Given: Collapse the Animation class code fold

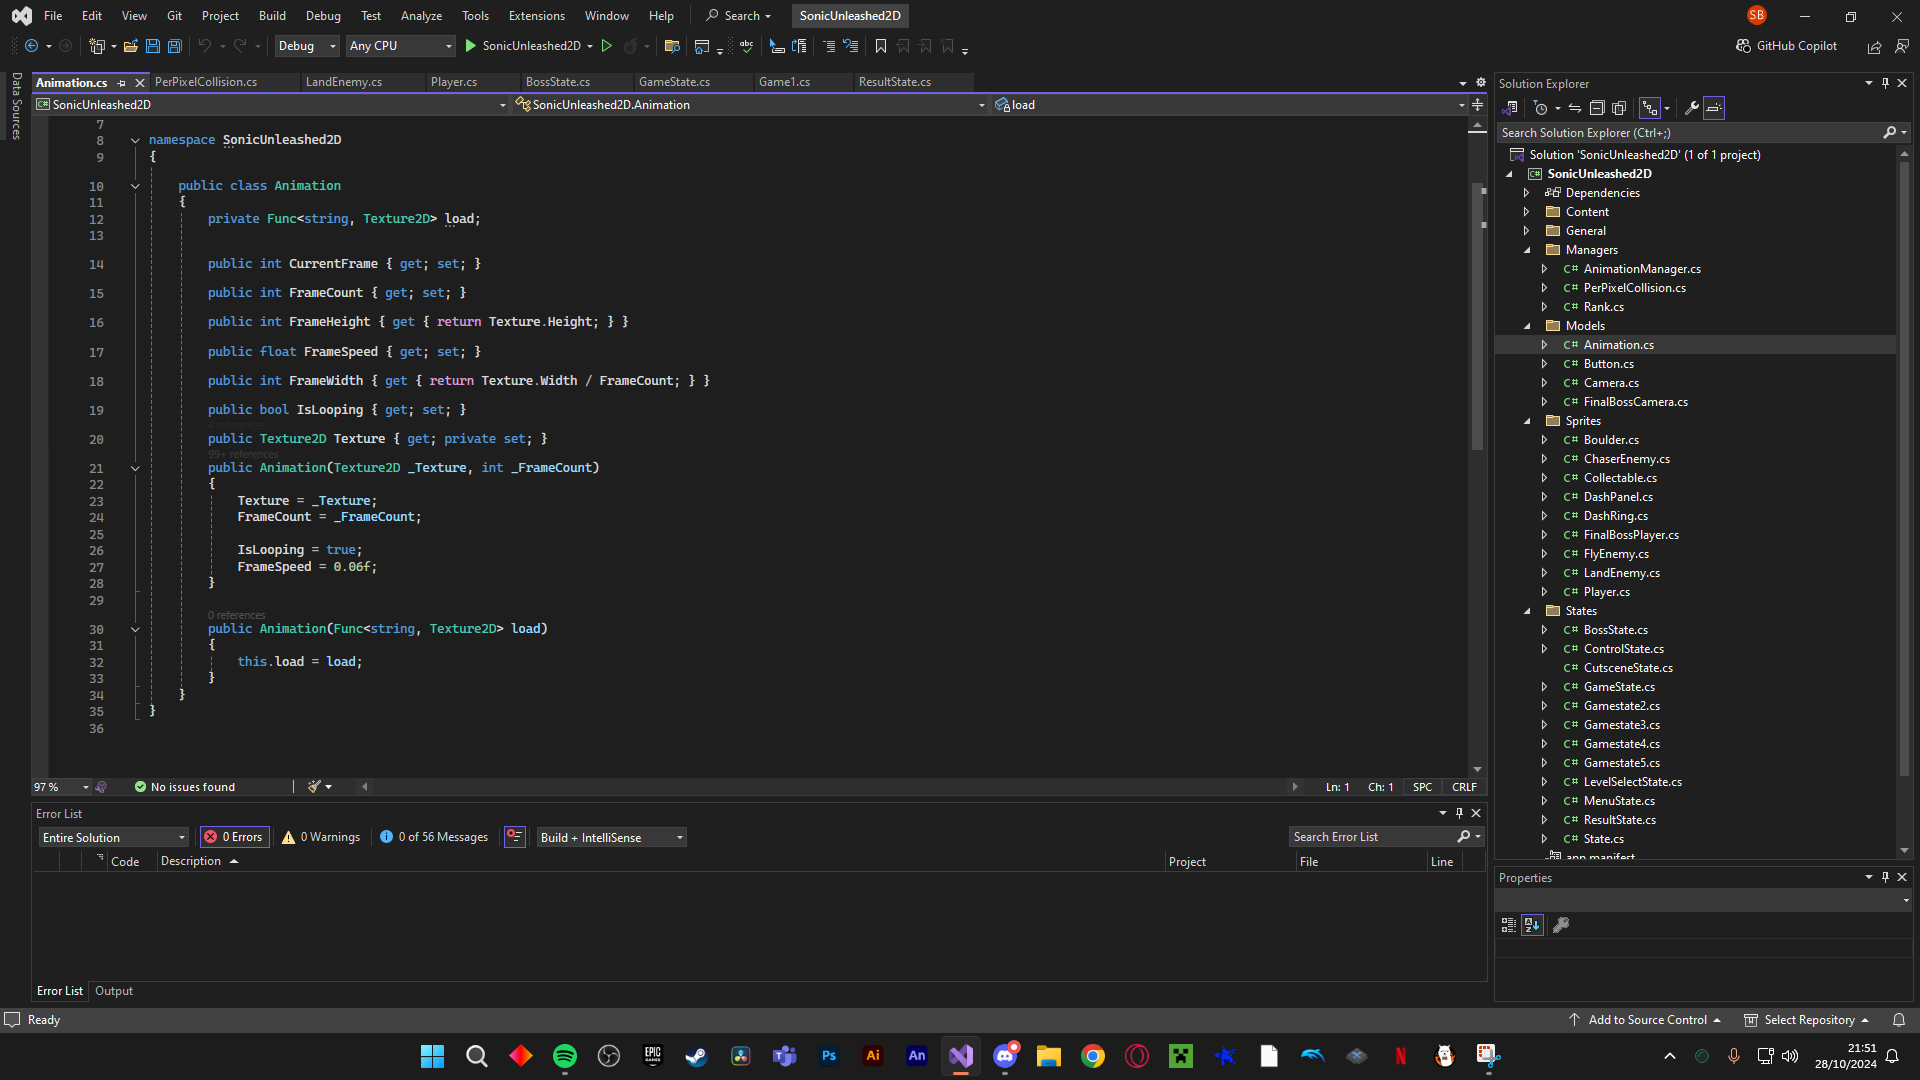Looking at the screenshot, I should click(x=135, y=186).
